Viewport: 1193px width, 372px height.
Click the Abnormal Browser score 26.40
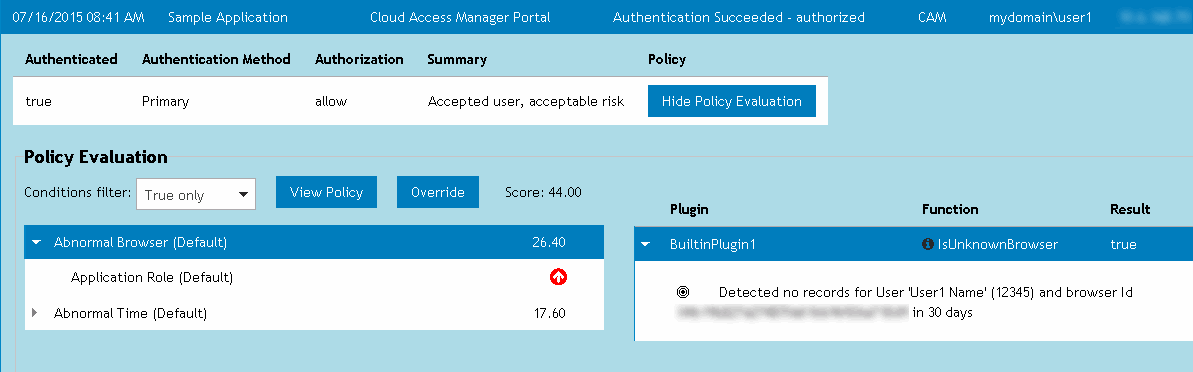tap(549, 243)
